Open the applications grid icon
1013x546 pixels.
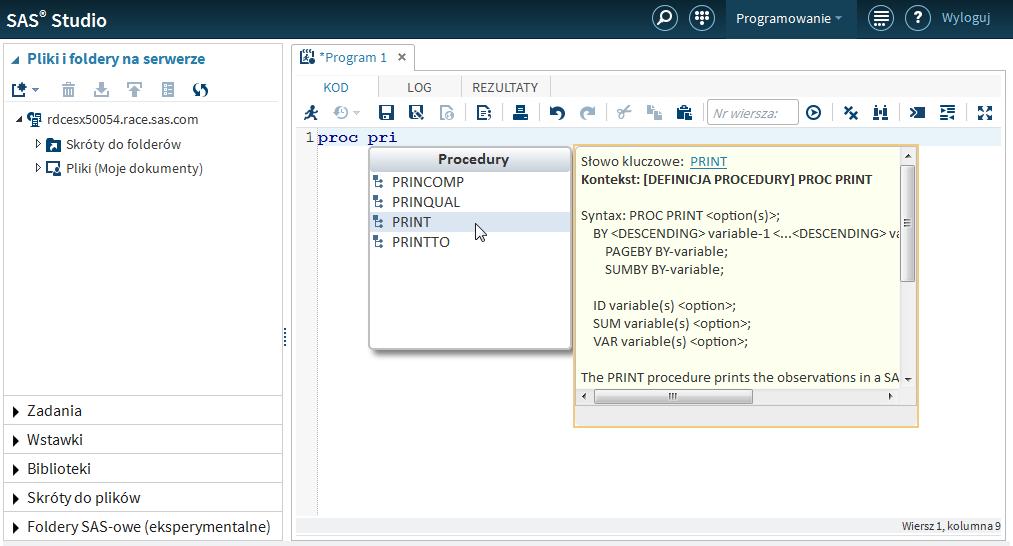(x=702, y=18)
